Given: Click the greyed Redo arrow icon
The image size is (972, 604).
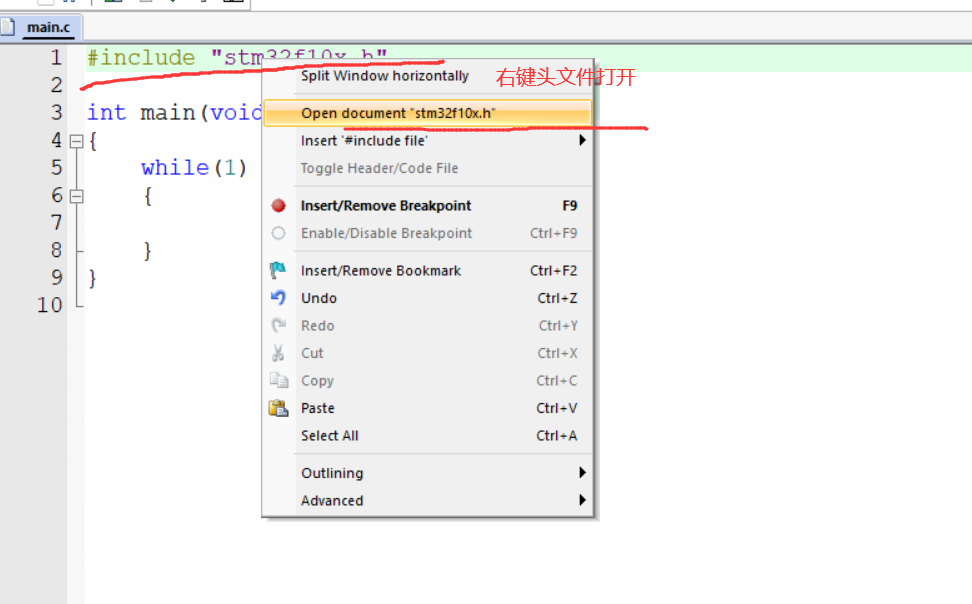Looking at the screenshot, I should point(278,325).
